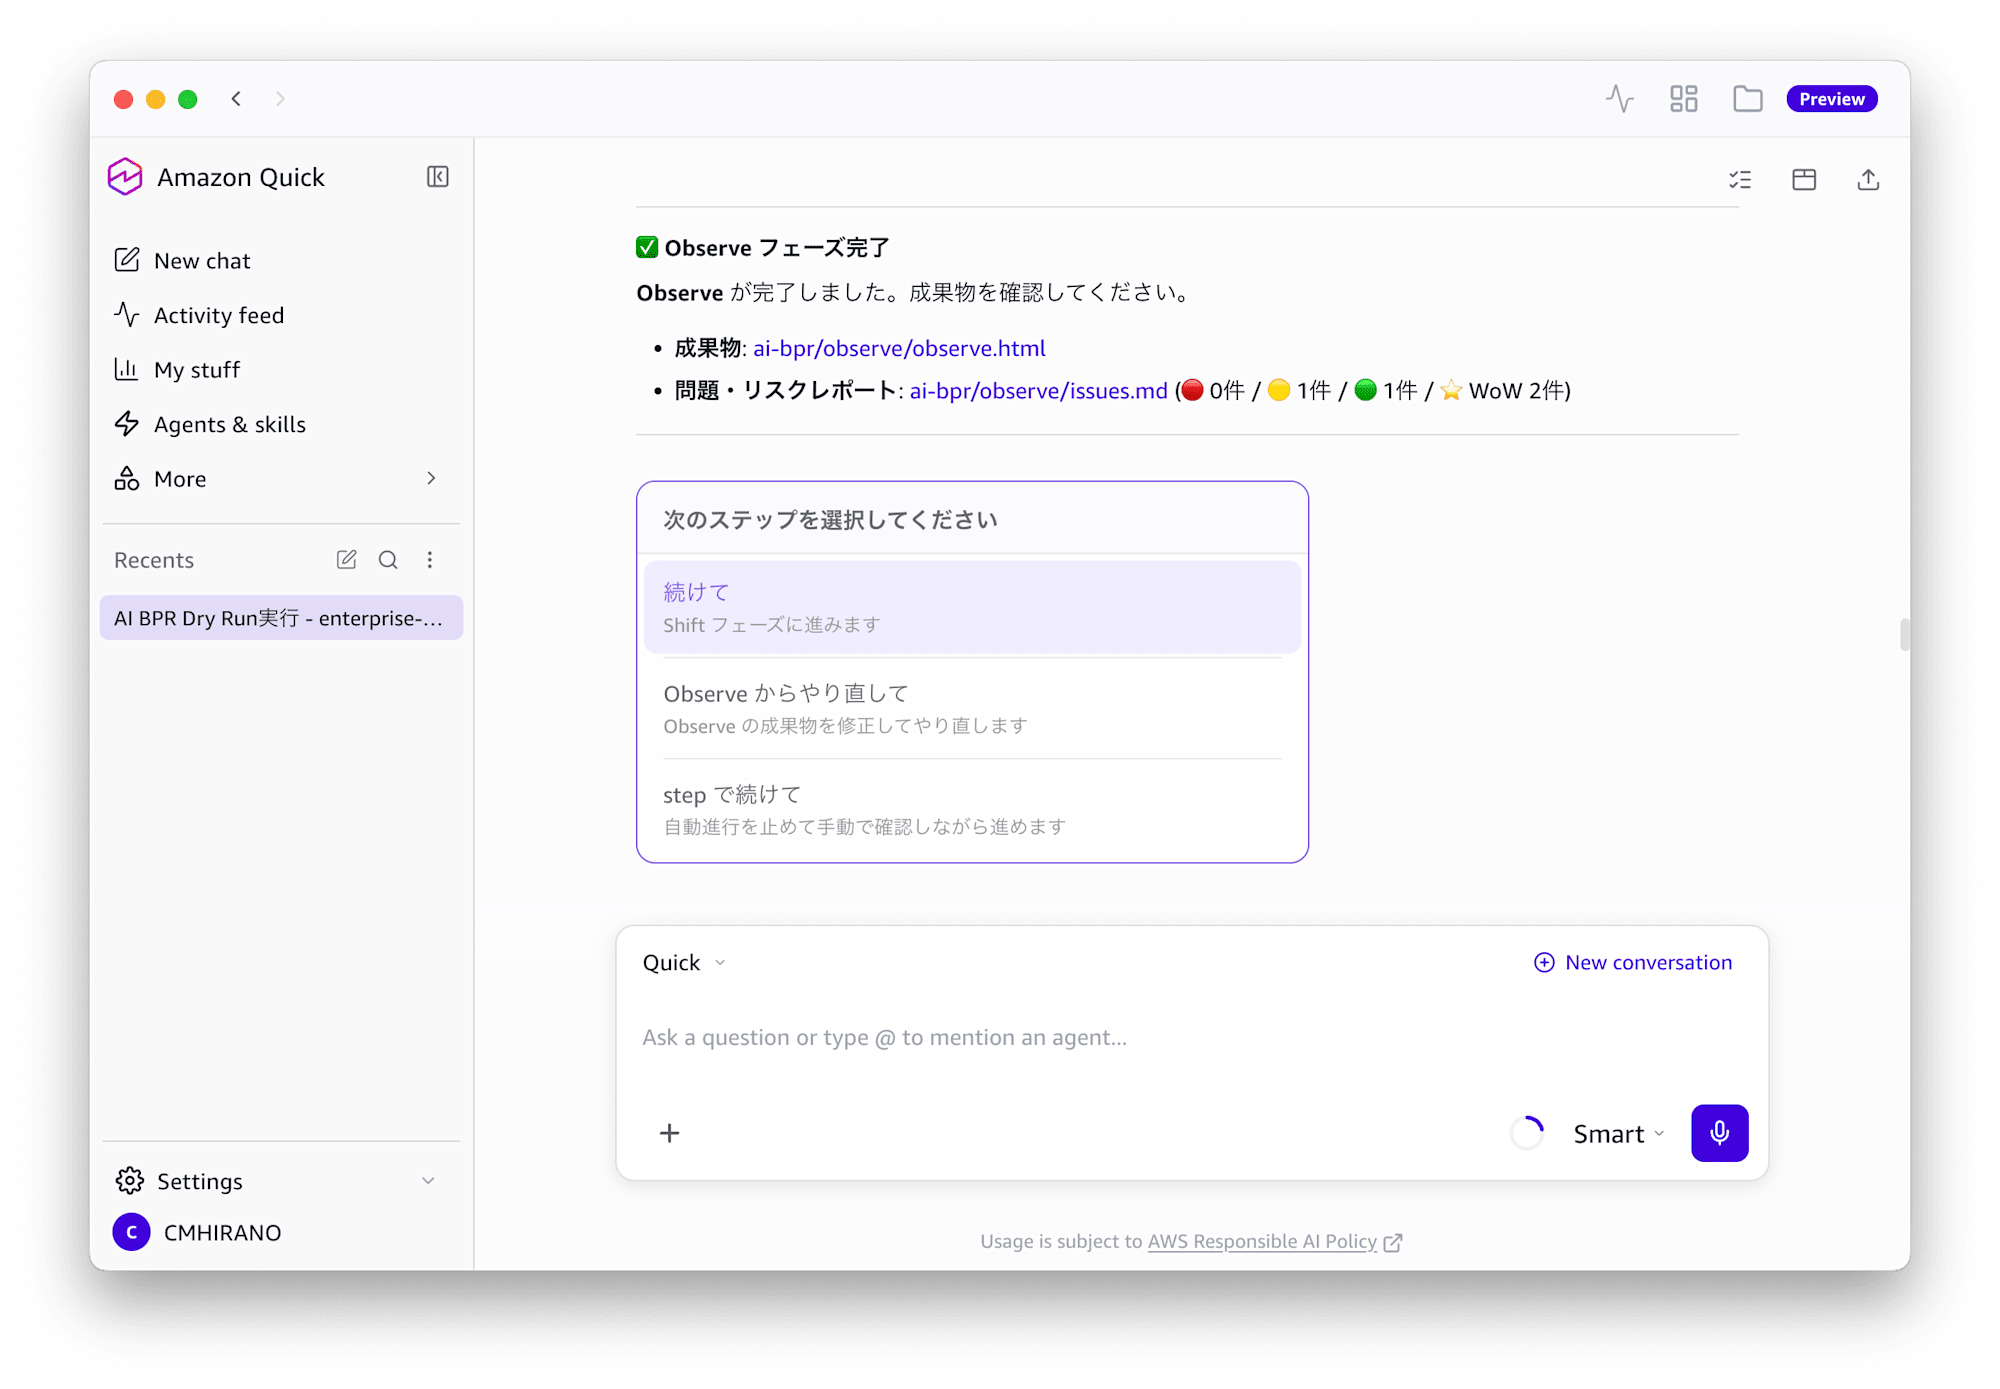Open the task checklist icon
This screenshot has width=2000, height=1389.
(x=1740, y=180)
